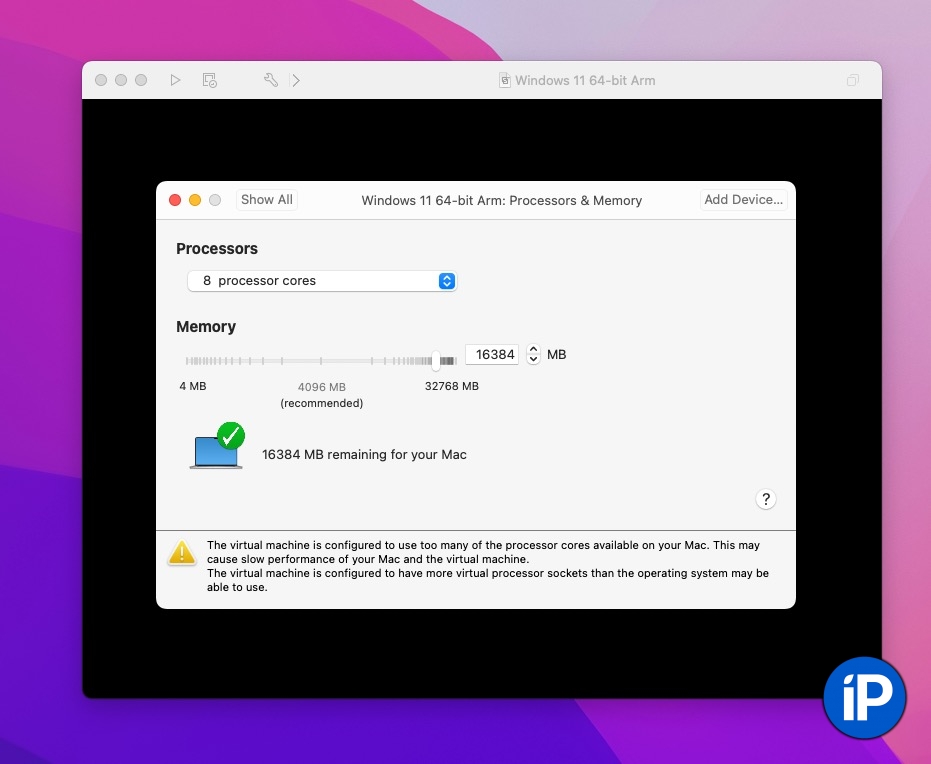Click the memory value field 16384
This screenshot has width=931, height=764.
(492, 354)
